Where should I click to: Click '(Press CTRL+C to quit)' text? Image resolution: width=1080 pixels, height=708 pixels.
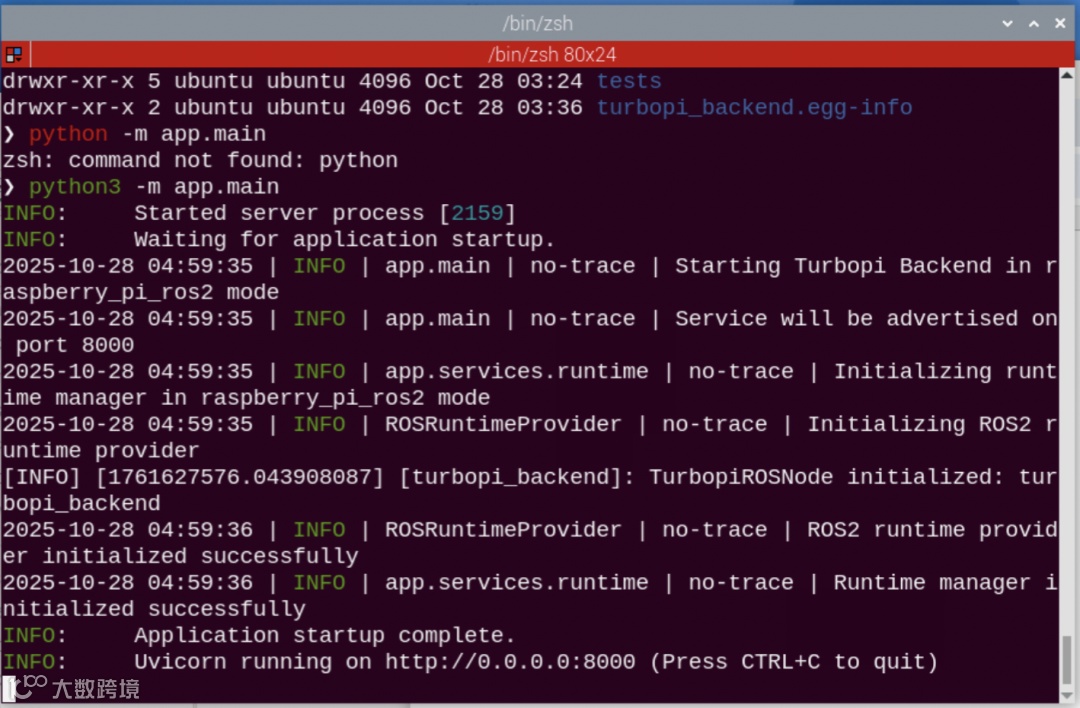[793, 662]
